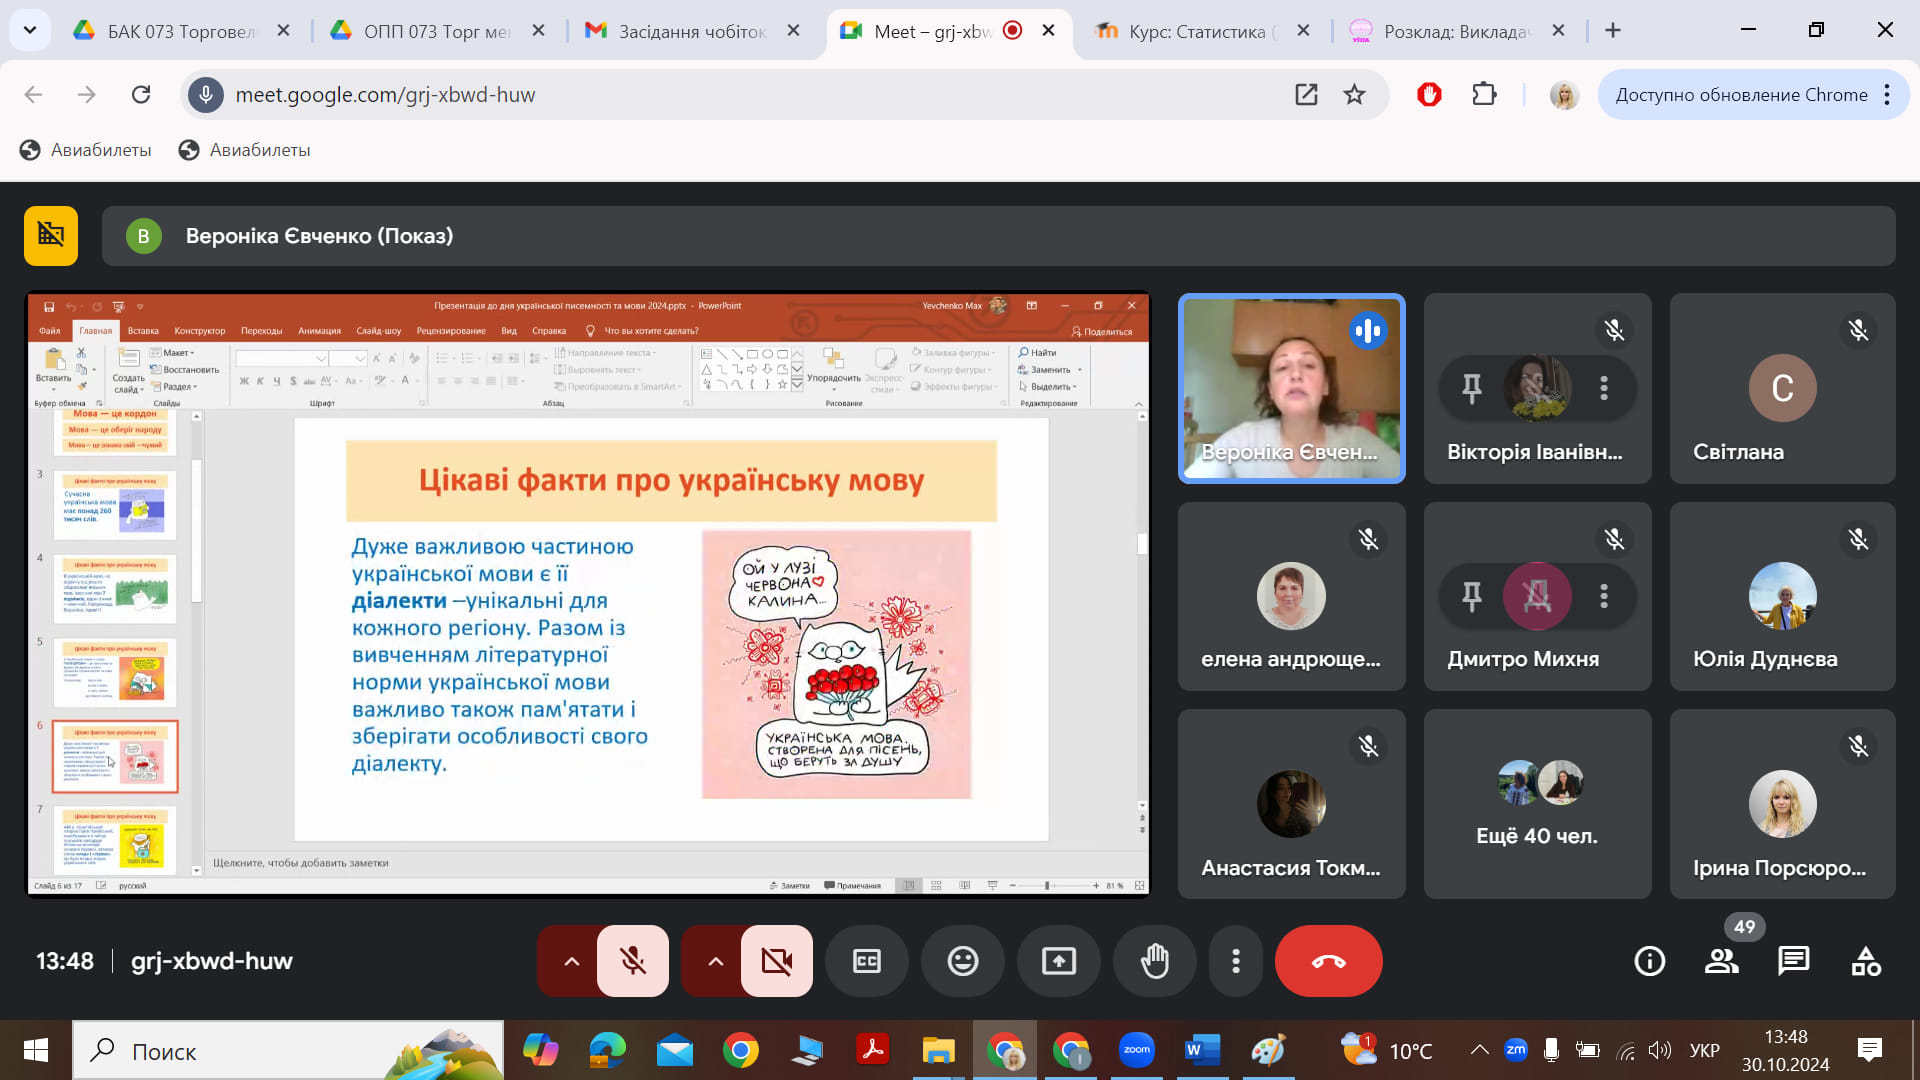Turn on the camera toggle
The width and height of the screenshot is (1920, 1080).
coord(776,961)
